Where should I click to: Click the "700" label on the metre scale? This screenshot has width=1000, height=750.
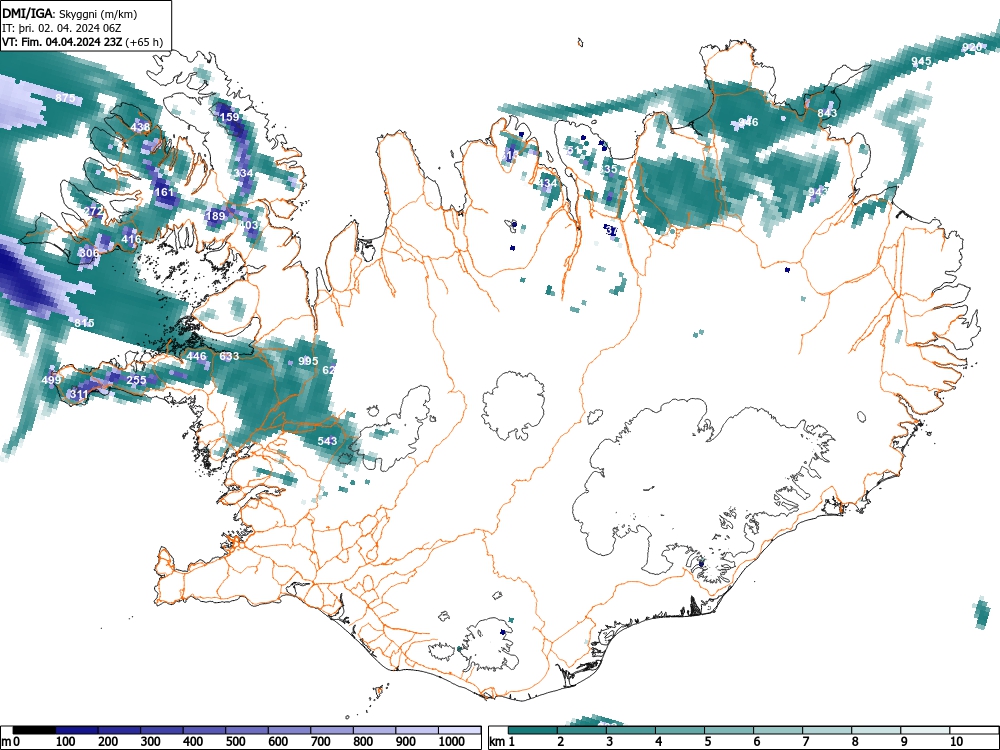pos(321,742)
